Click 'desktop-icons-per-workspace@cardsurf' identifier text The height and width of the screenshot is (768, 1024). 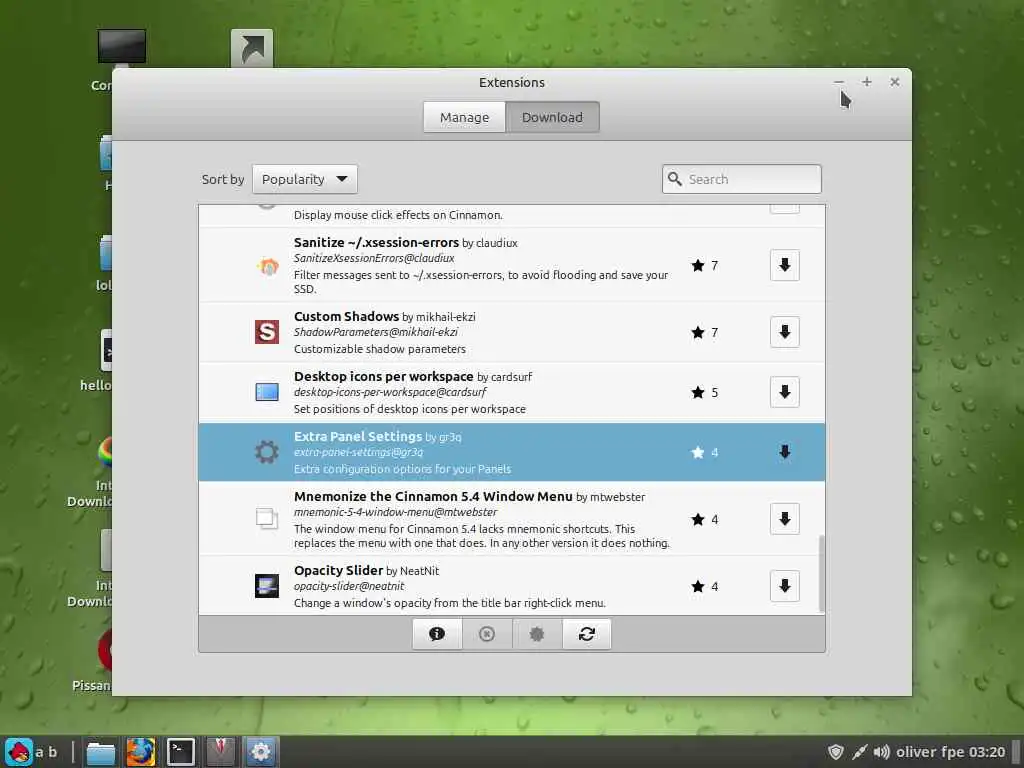pos(390,392)
